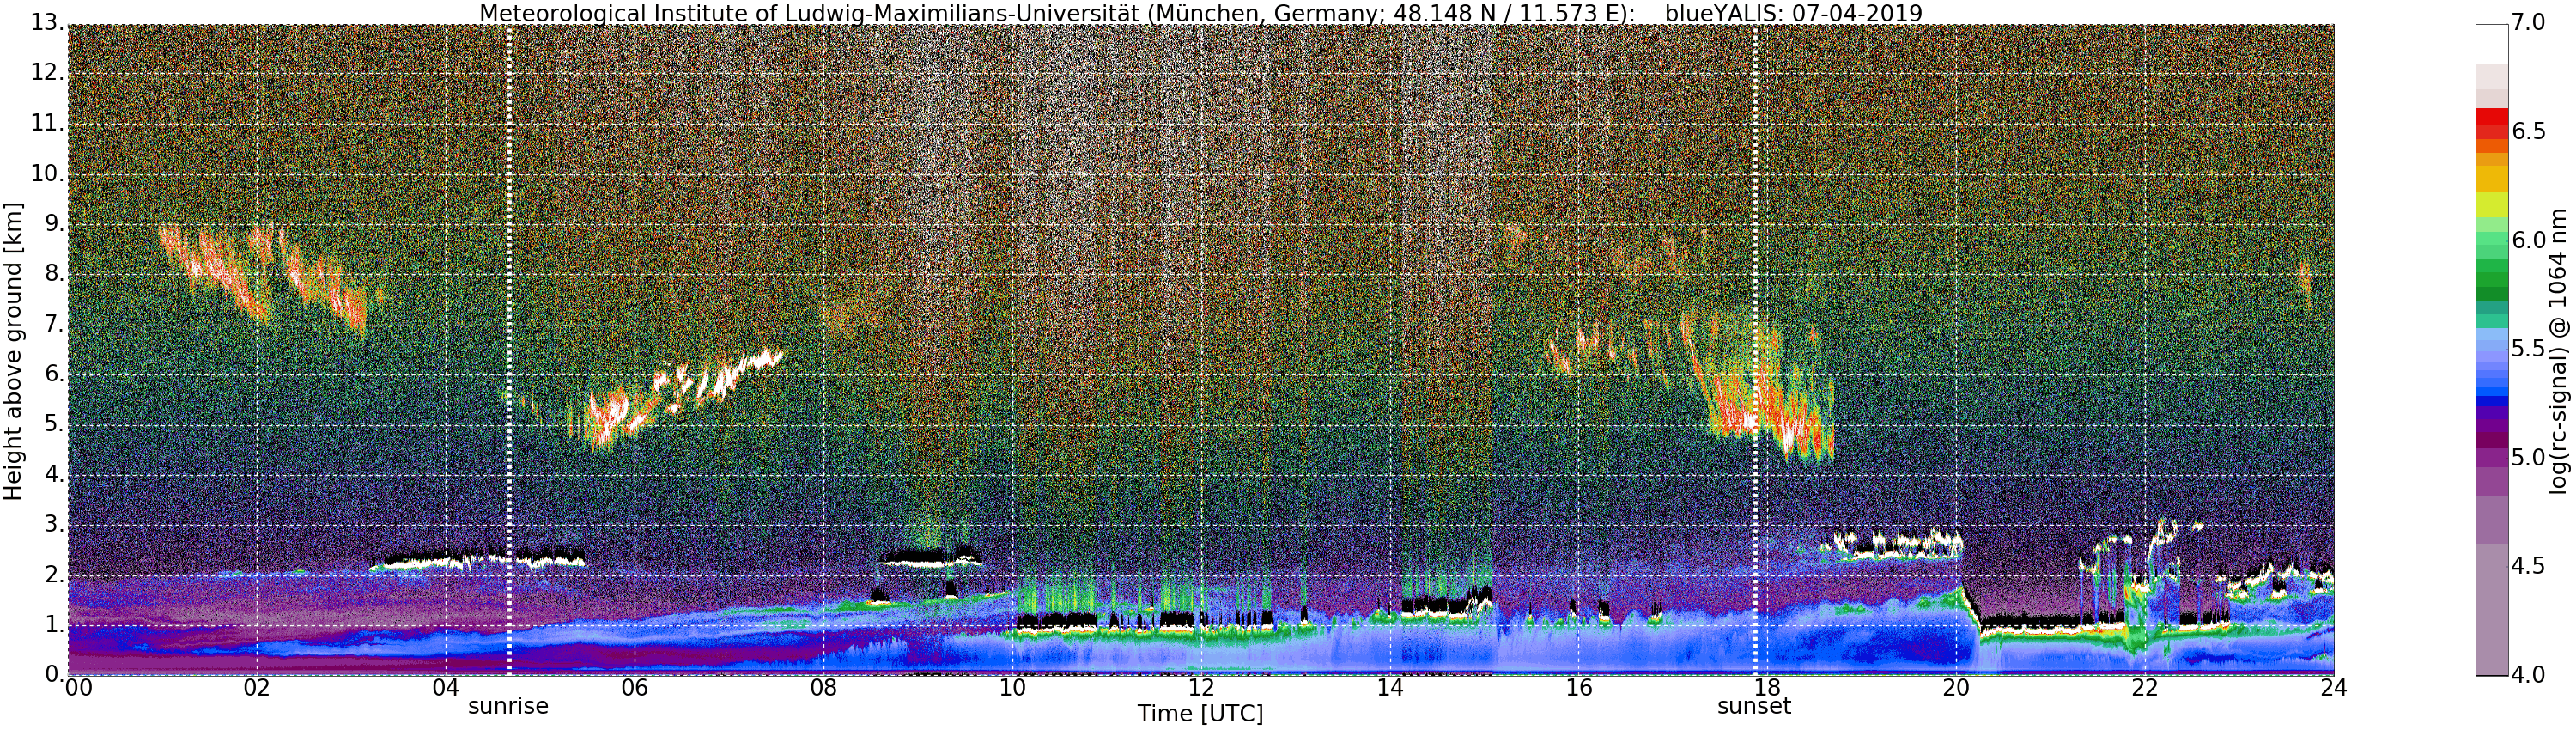This screenshot has width=2576, height=730.
Task: Click the 6.0 tick on the colorbar
Action: tap(2530, 240)
